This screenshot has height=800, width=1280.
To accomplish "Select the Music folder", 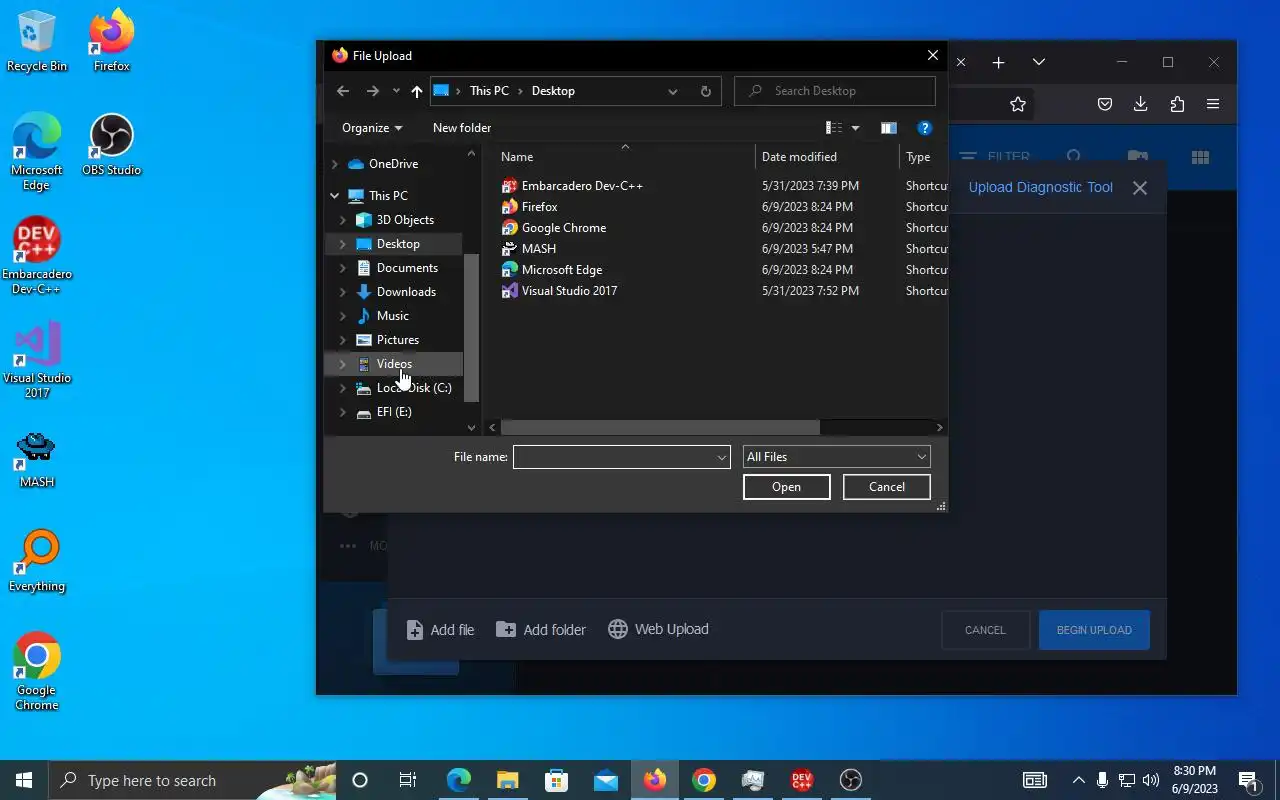I will pyautogui.click(x=392, y=316).
